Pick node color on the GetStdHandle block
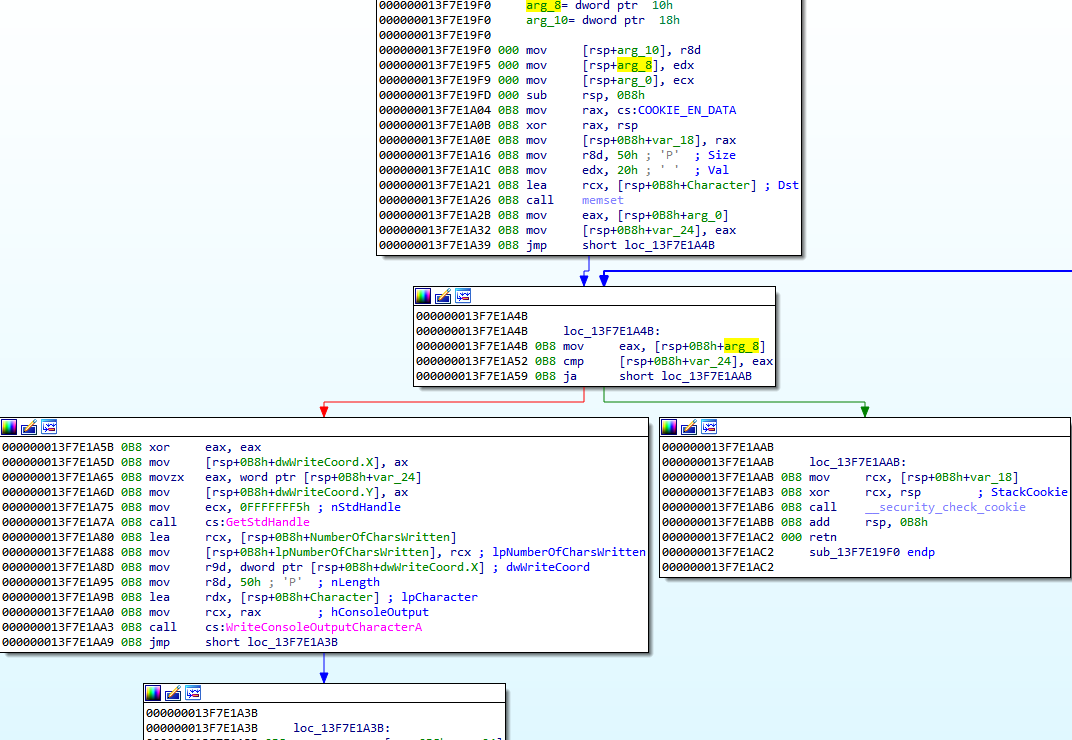 9,427
